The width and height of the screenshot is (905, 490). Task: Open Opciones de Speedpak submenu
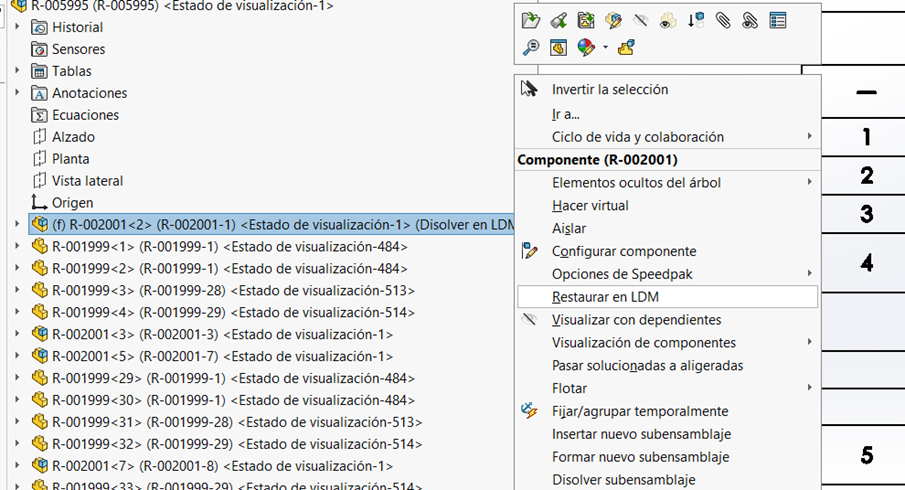pyautogui.click(x=667, y=274)
